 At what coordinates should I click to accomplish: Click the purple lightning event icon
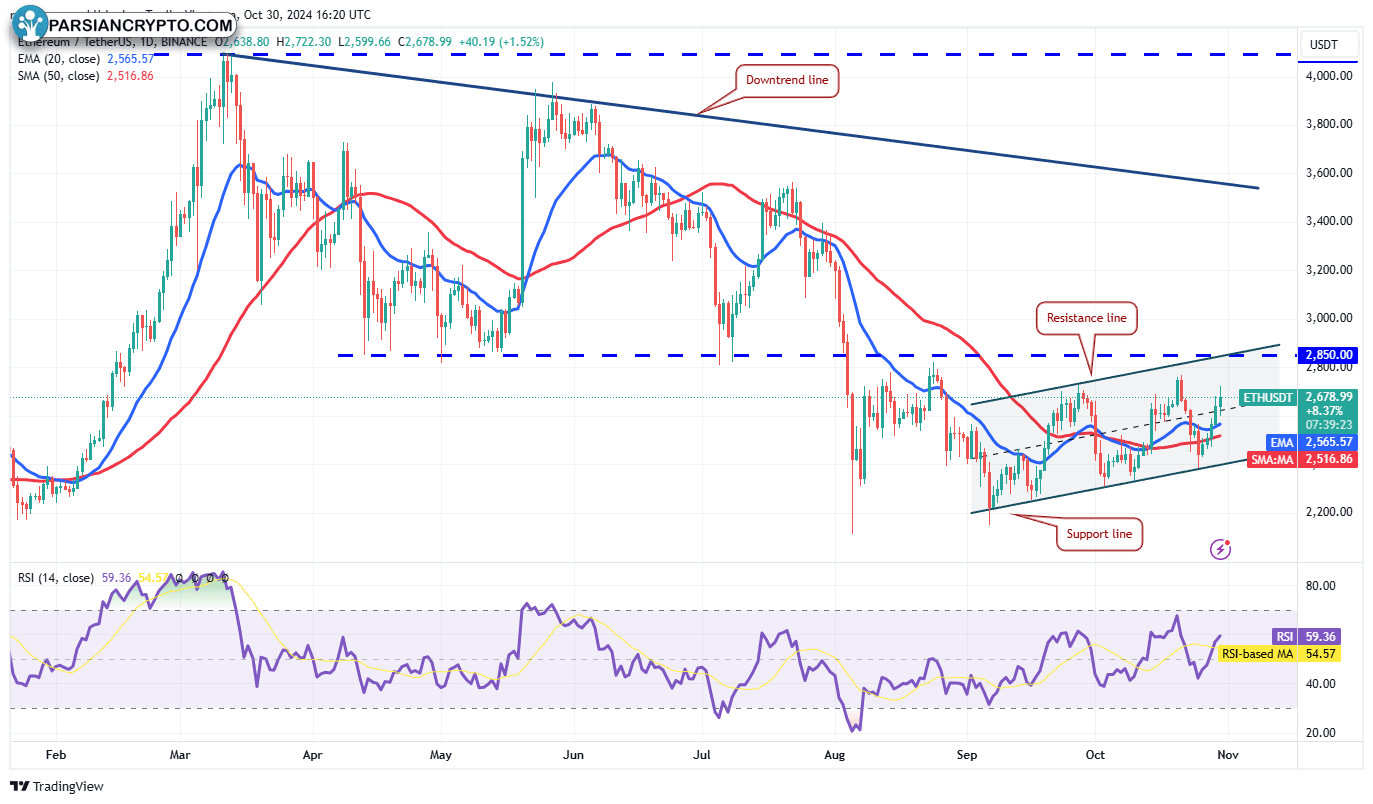pos(1220,548)
